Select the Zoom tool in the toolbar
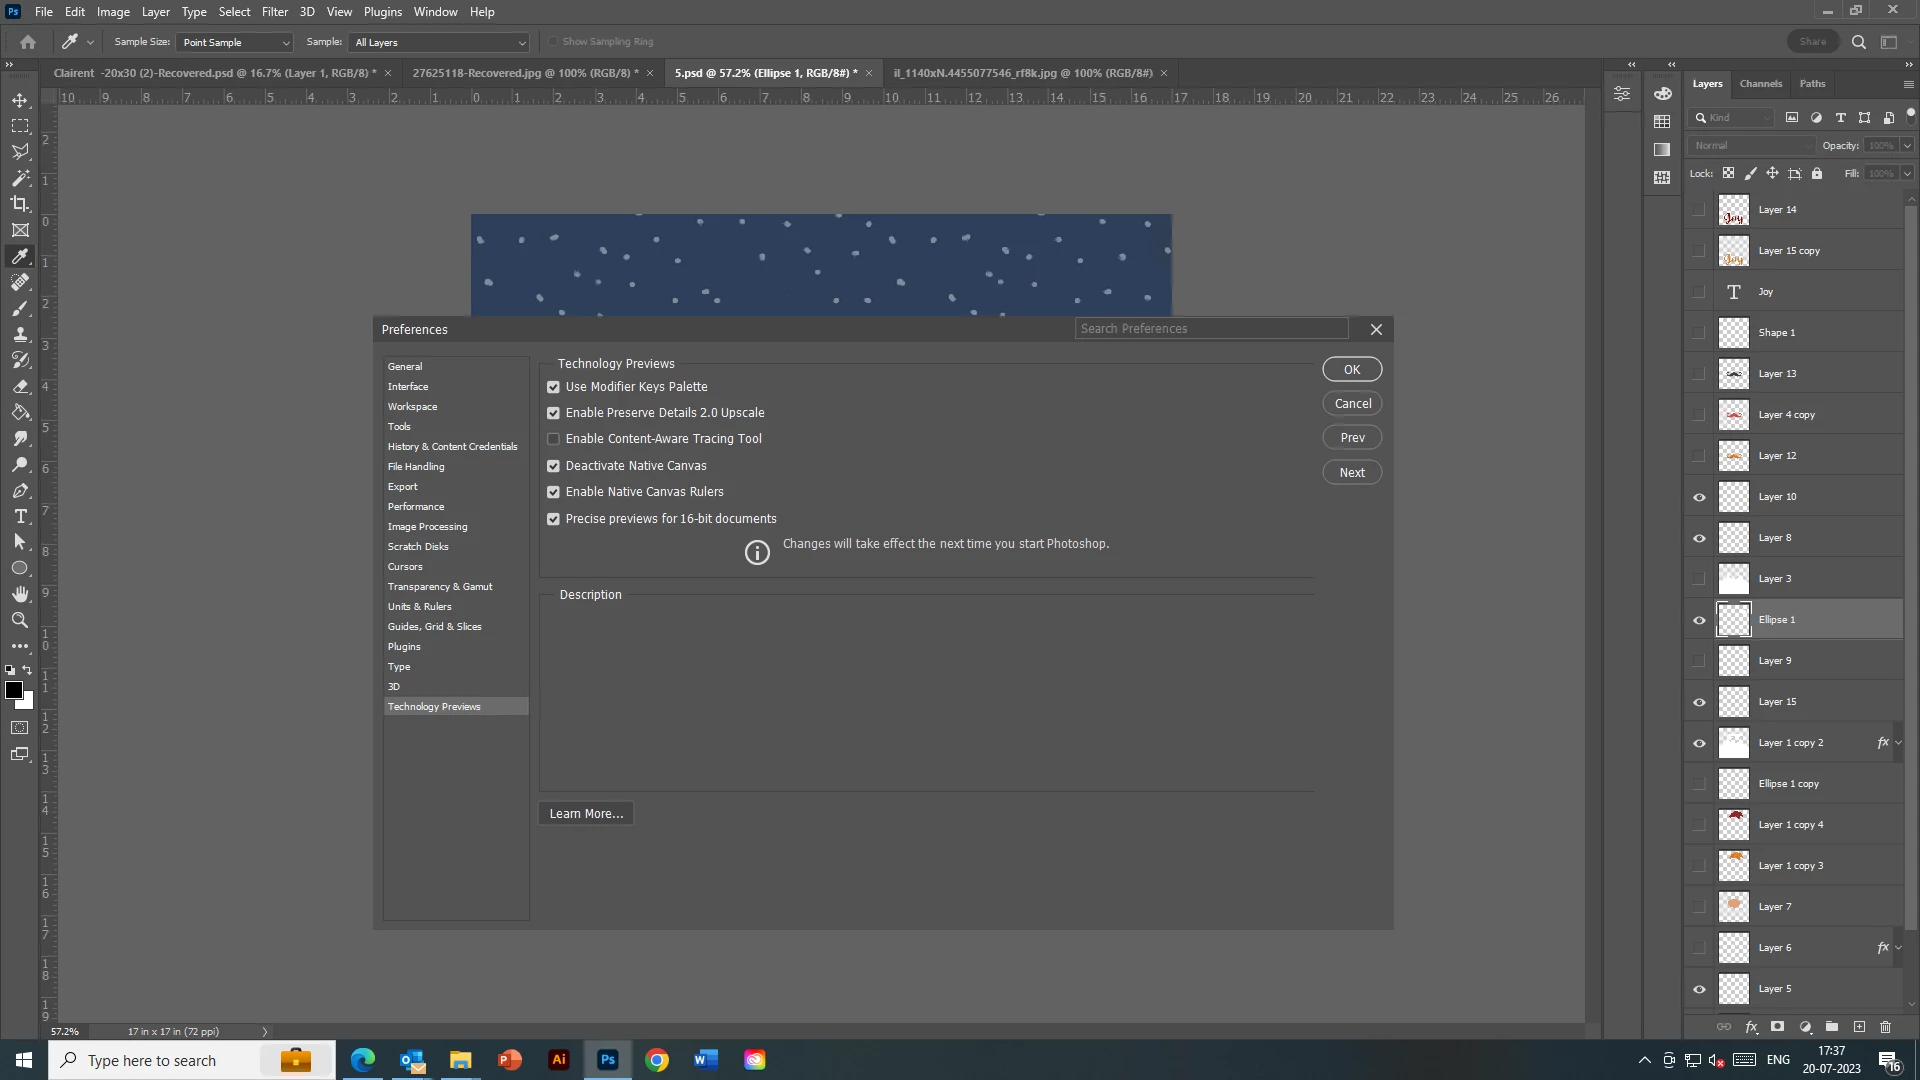The width and height of the screenshot is (1920, 1080). coord(20,620)
